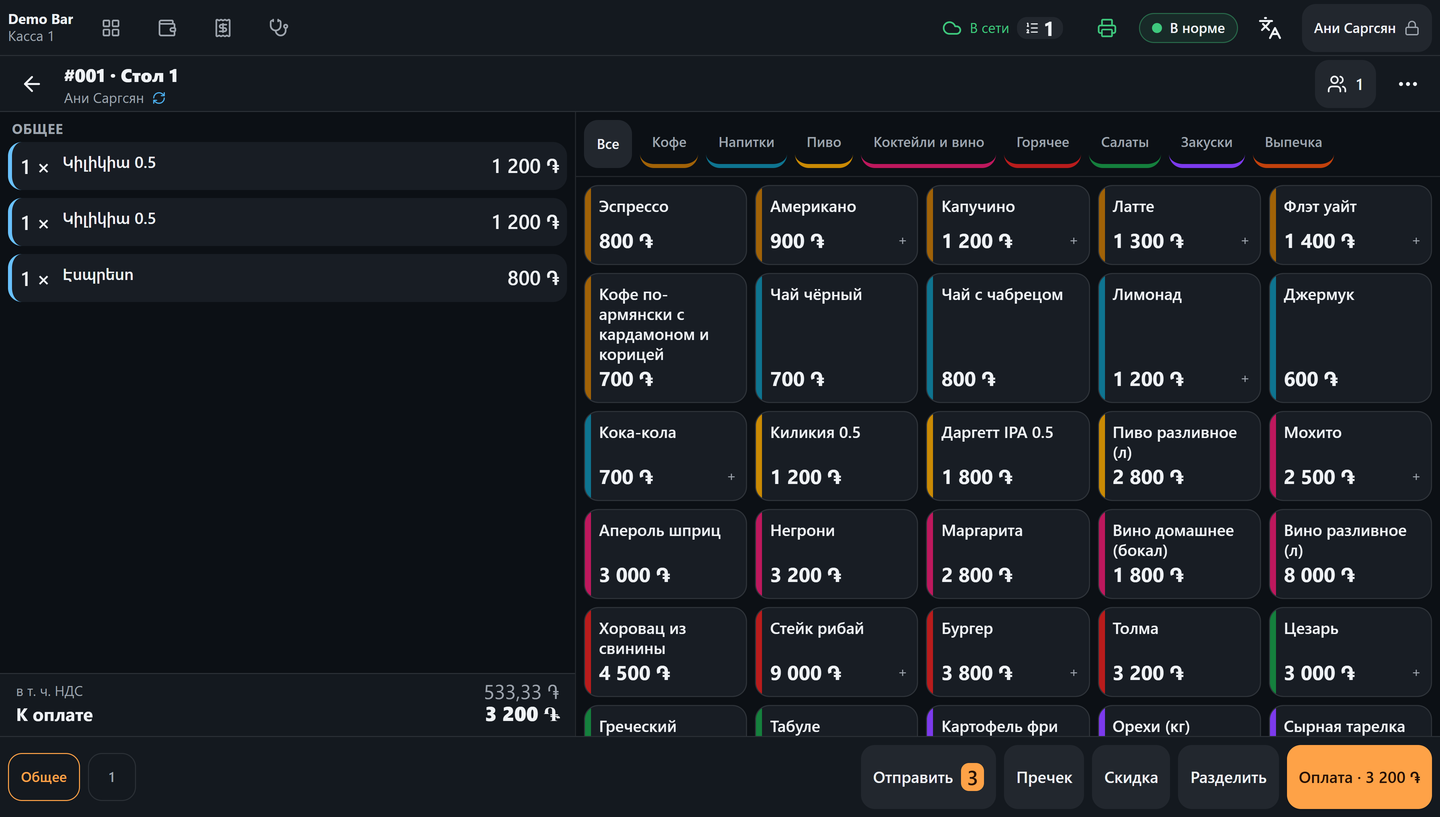Screen dimensions: 1440x817
Task: Open the tables grid view icon
Action: (111, 28)
